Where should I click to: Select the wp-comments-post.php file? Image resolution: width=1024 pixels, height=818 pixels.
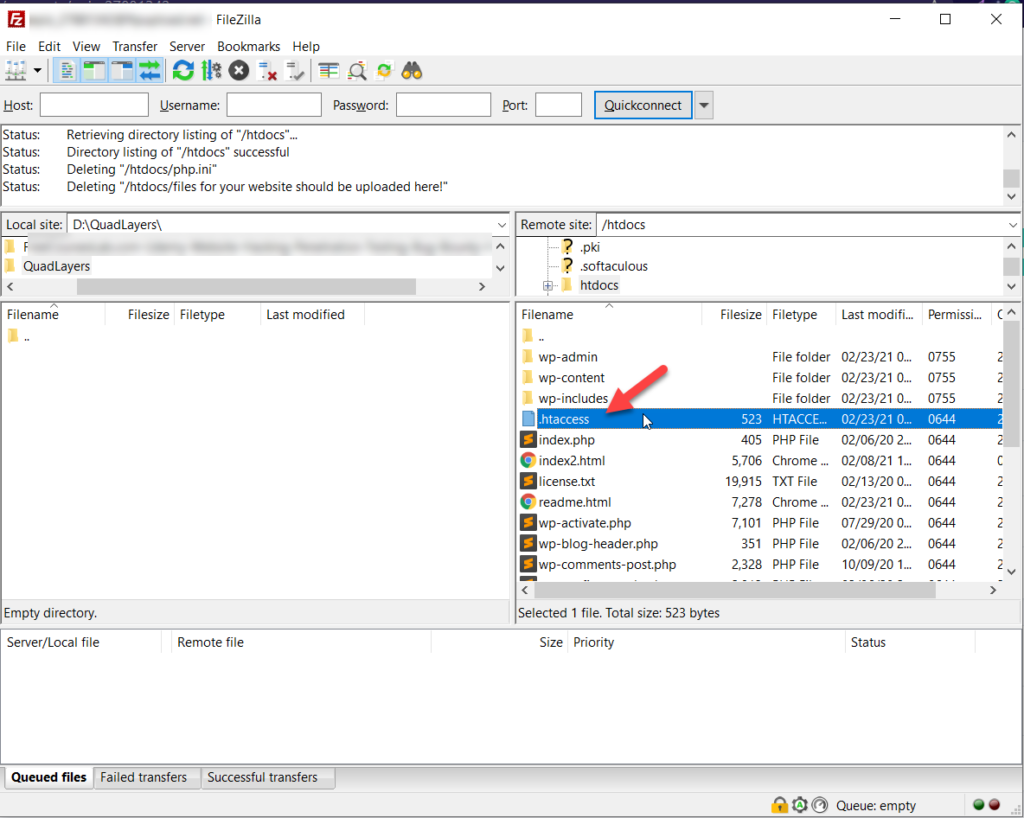pyautogui.click(x=607, y=565)
